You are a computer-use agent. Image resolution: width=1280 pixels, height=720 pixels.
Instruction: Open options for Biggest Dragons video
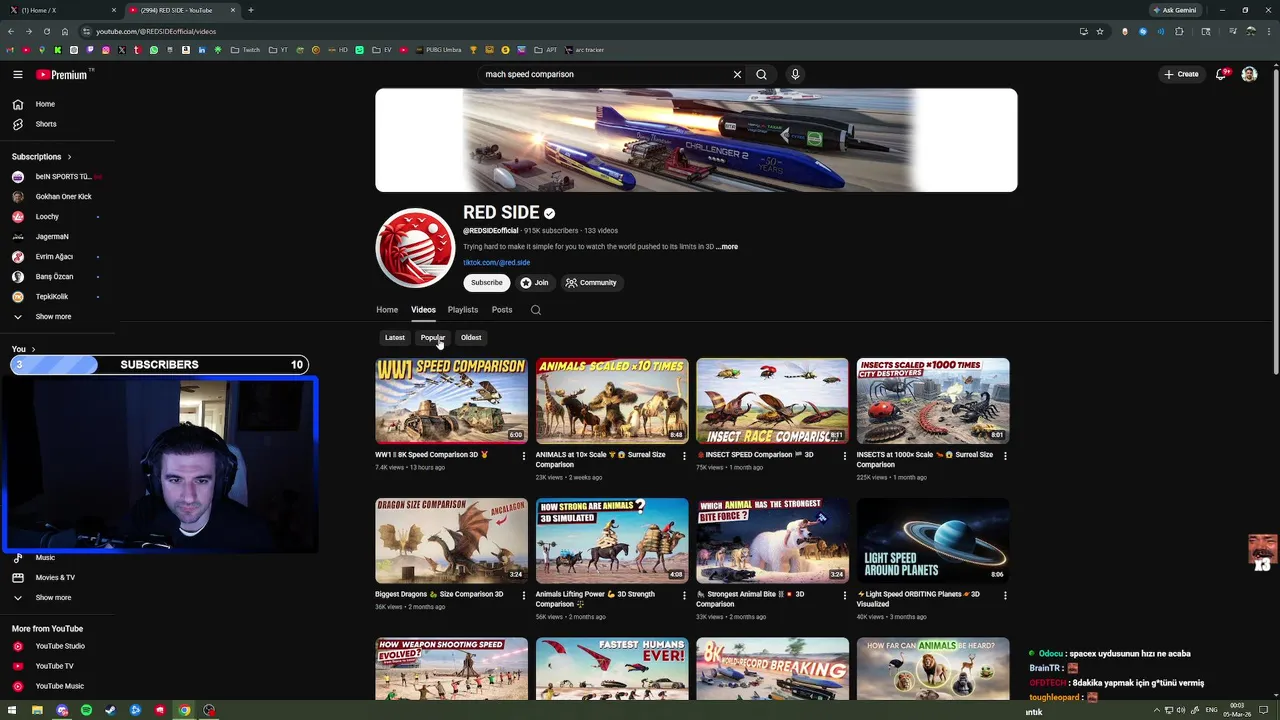[x=523, y=595]
